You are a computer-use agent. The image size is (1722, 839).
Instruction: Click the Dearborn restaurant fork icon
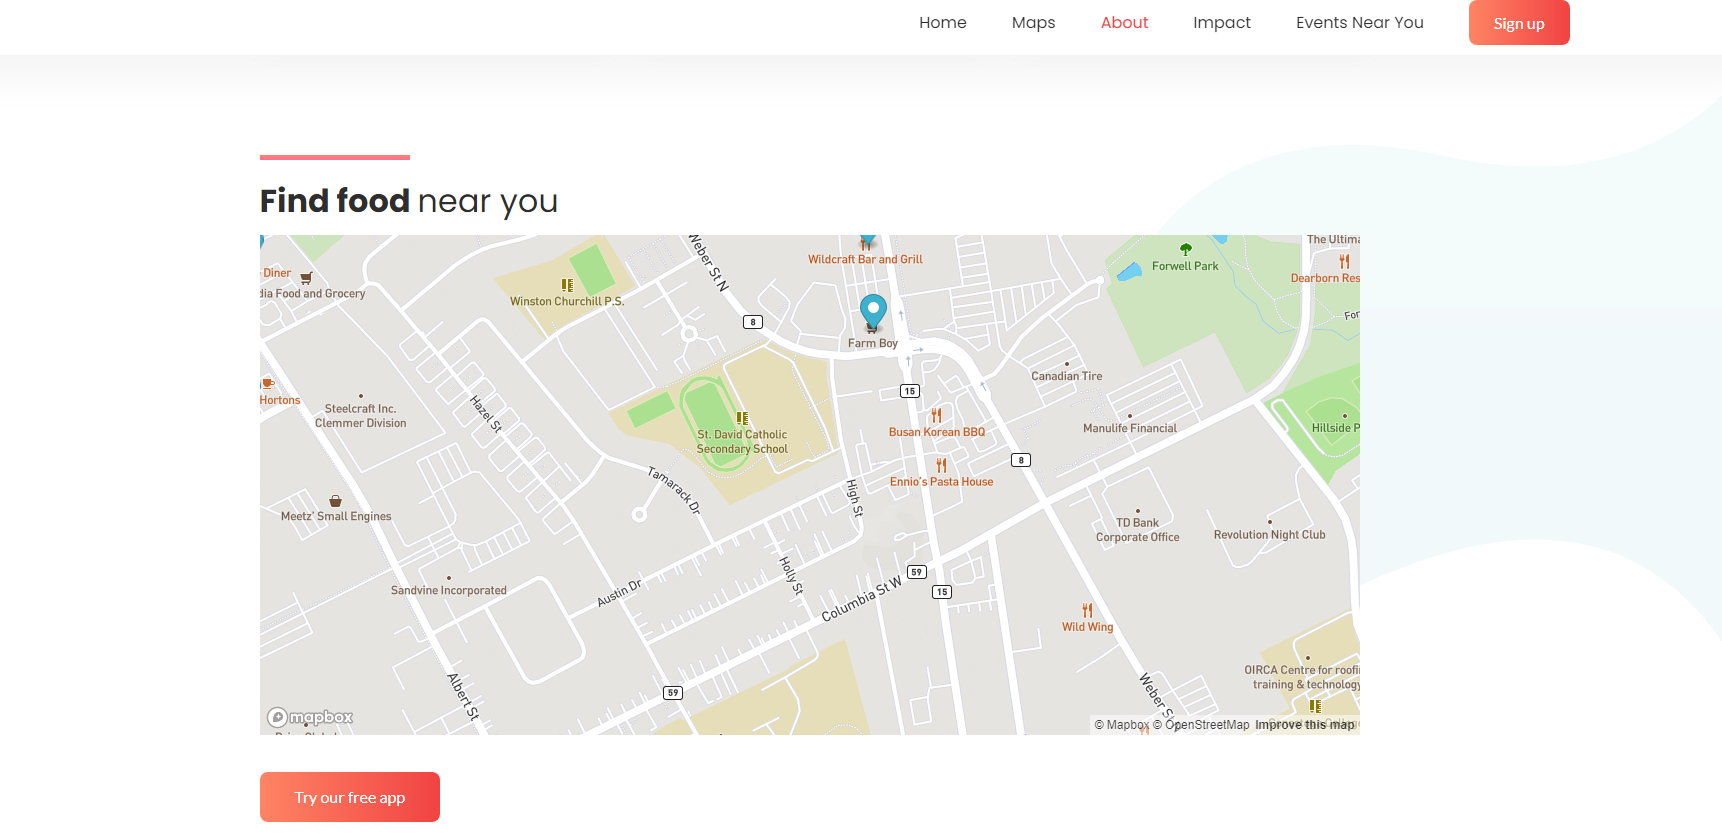coord(1344,262)
